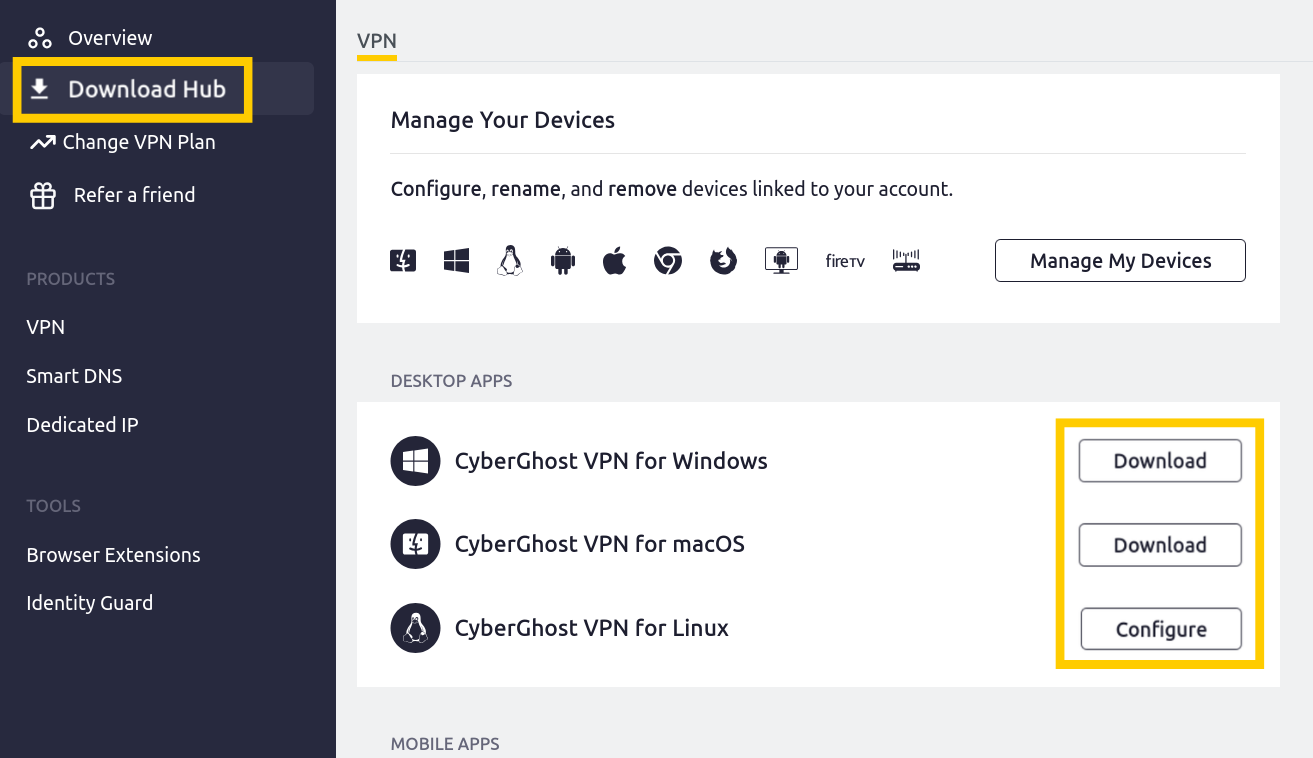Click the DESKTOP APPS section header

(451, 381)
